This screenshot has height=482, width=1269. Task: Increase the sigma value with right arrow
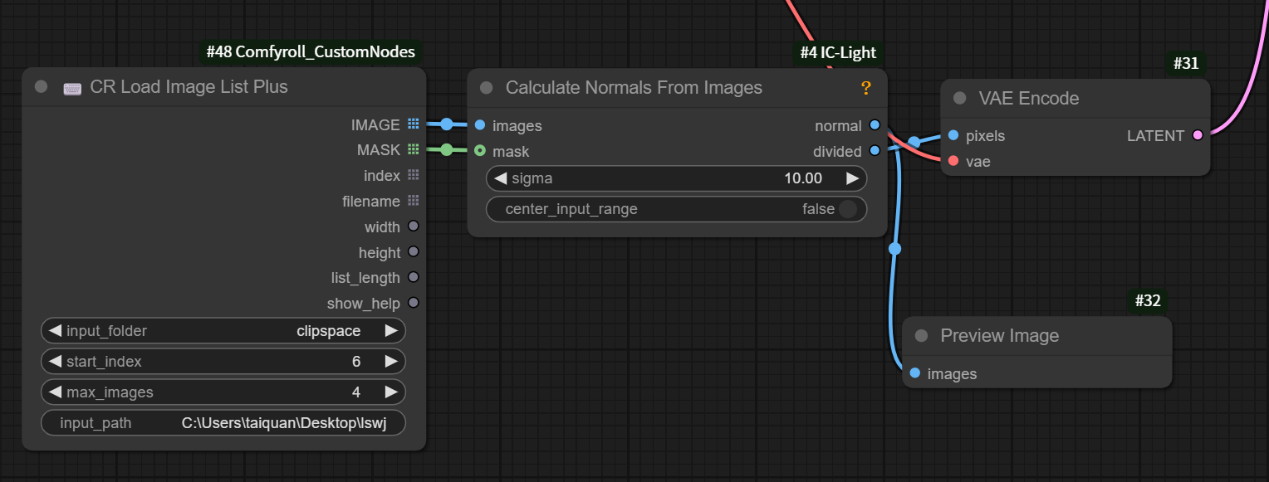[852, 179]
